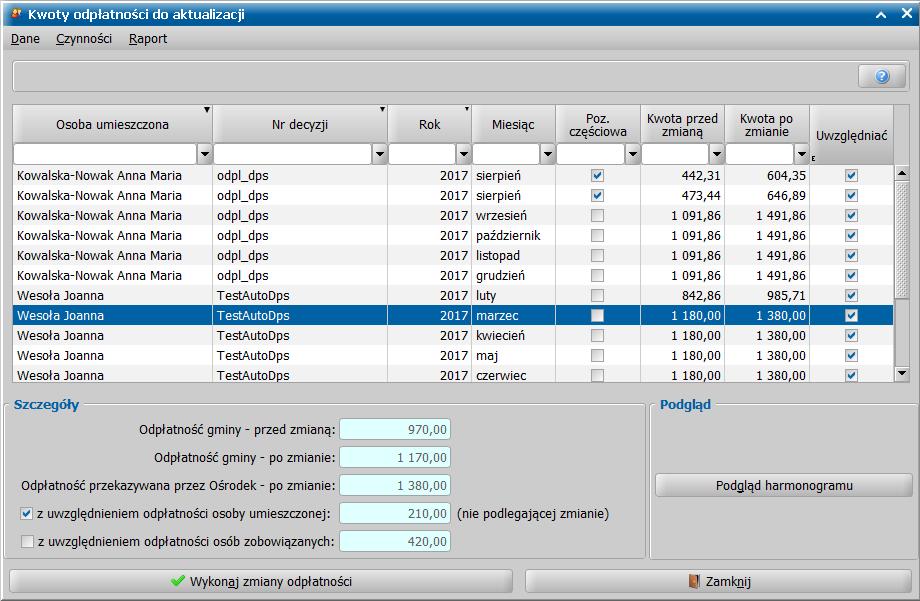Click the app icon in title bar

click(x=16, y=13)
